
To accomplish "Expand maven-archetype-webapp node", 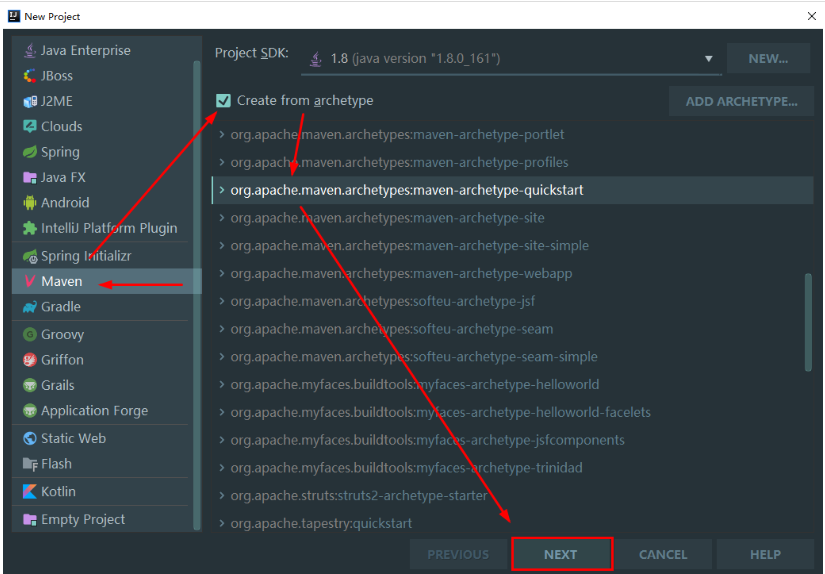I will click(x=222, y=274).
